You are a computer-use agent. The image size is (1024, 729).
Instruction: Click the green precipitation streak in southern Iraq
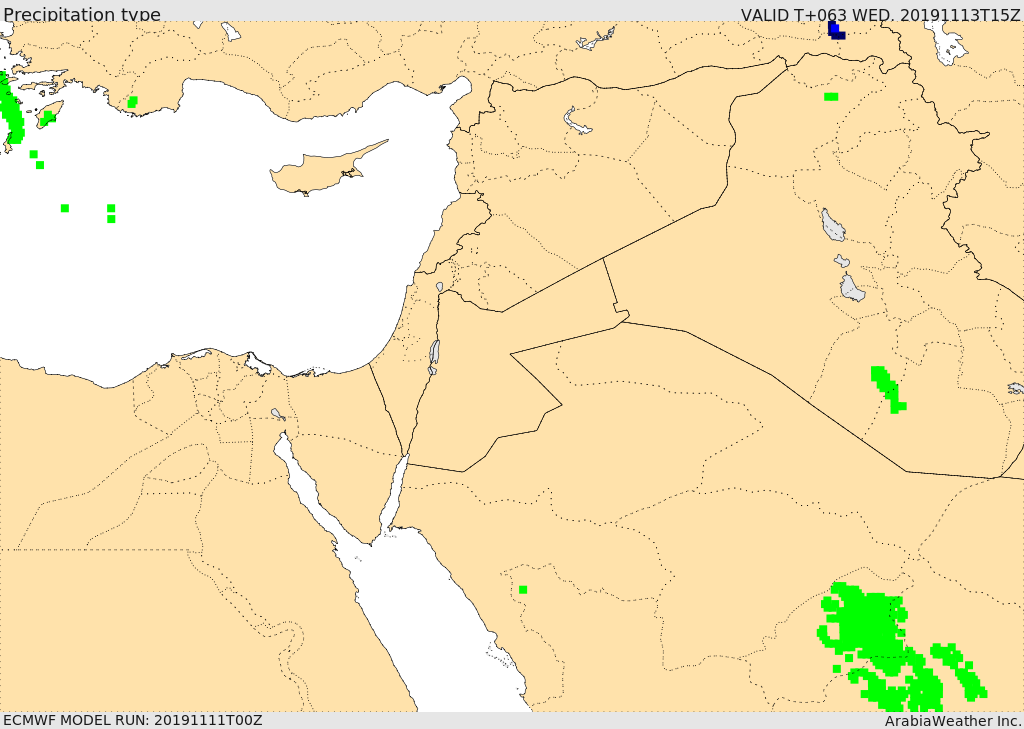click(x=888, y=389)
